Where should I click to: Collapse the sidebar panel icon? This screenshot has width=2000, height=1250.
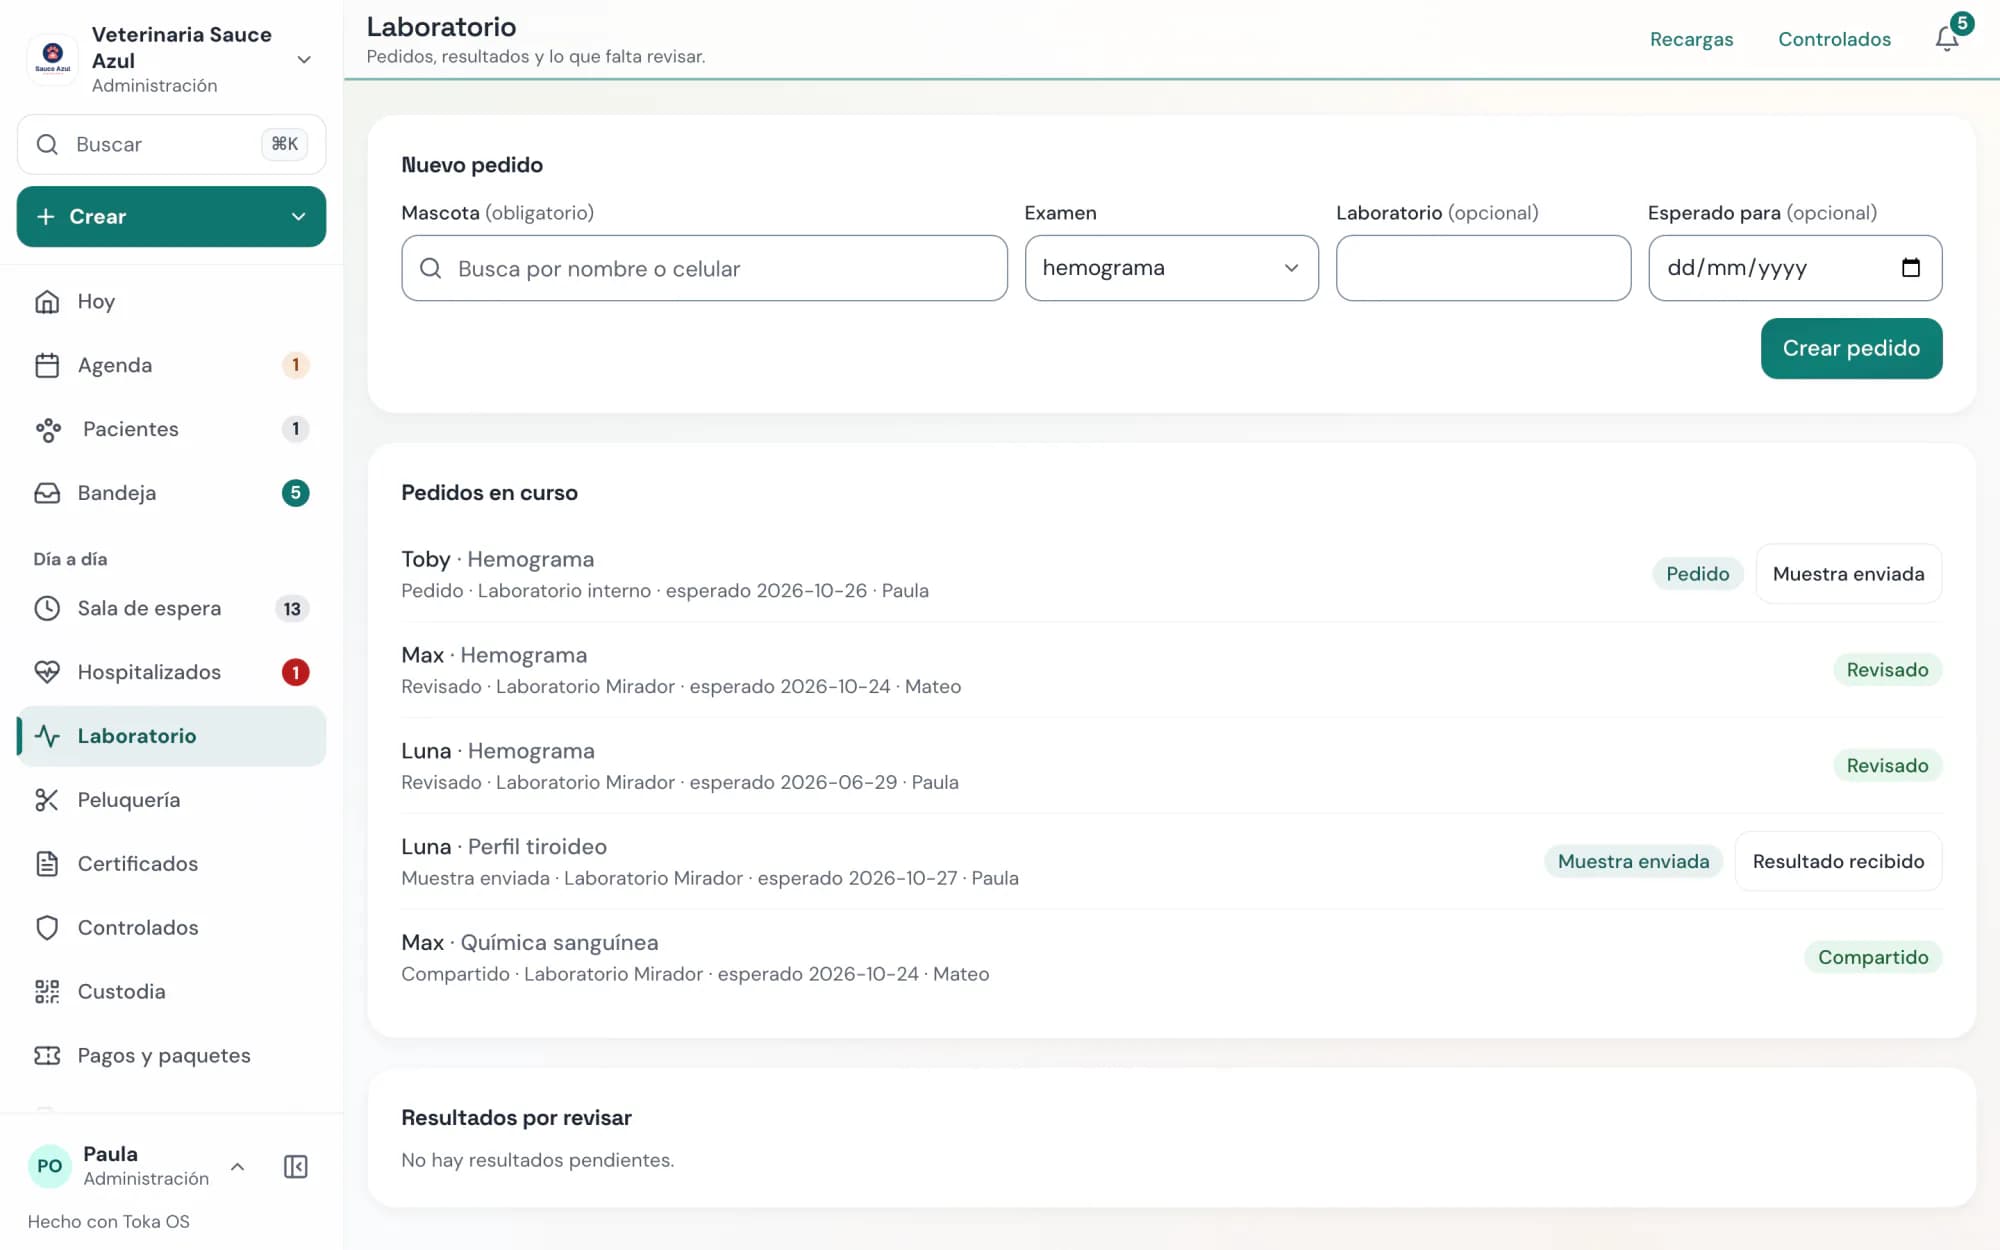pos(295,1166)
